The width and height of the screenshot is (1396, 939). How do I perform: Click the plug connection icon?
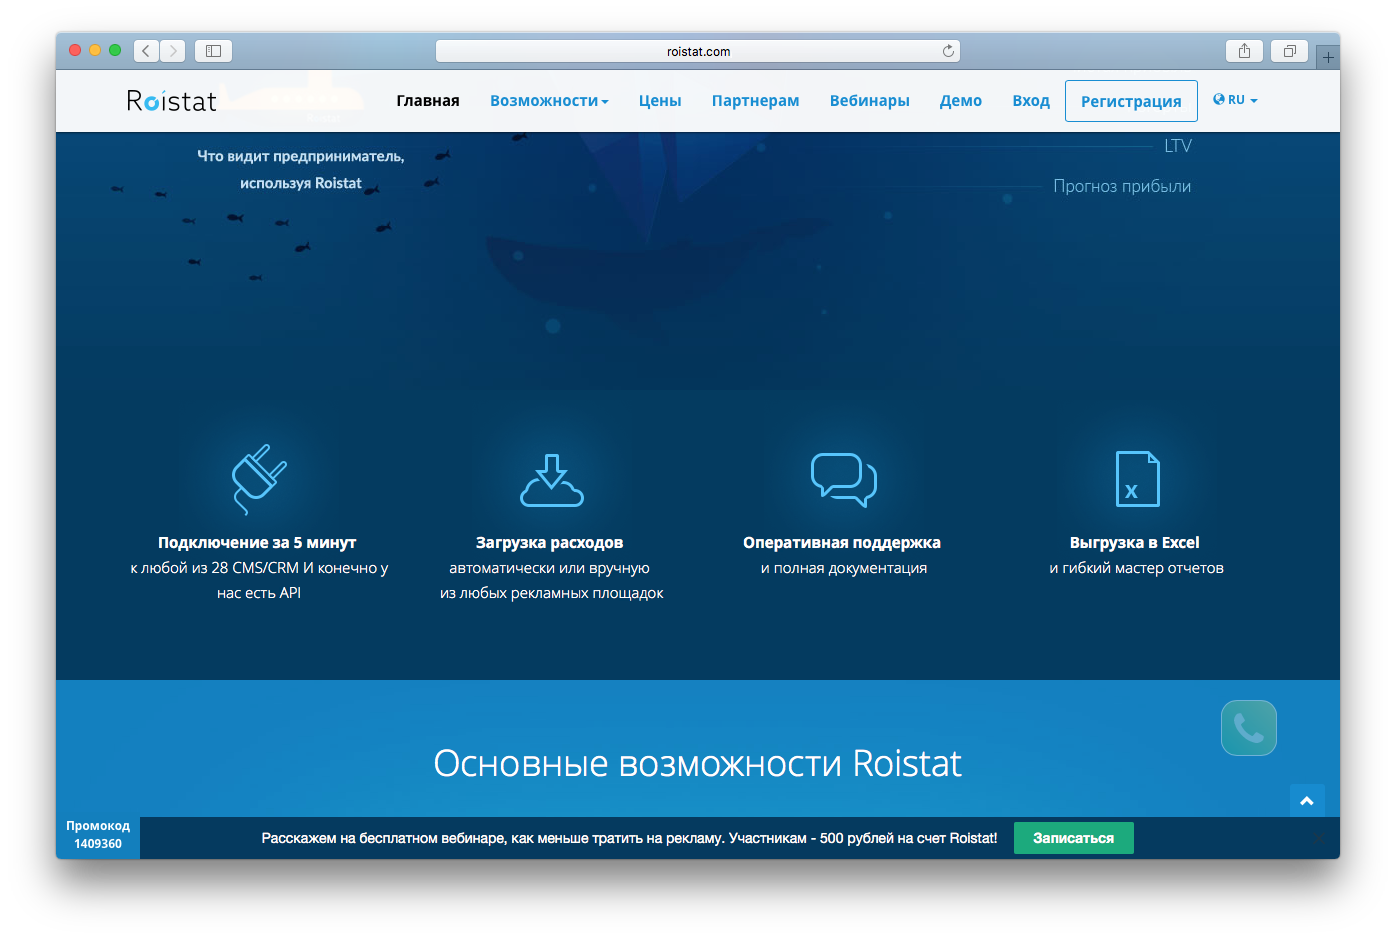[259, 479]
